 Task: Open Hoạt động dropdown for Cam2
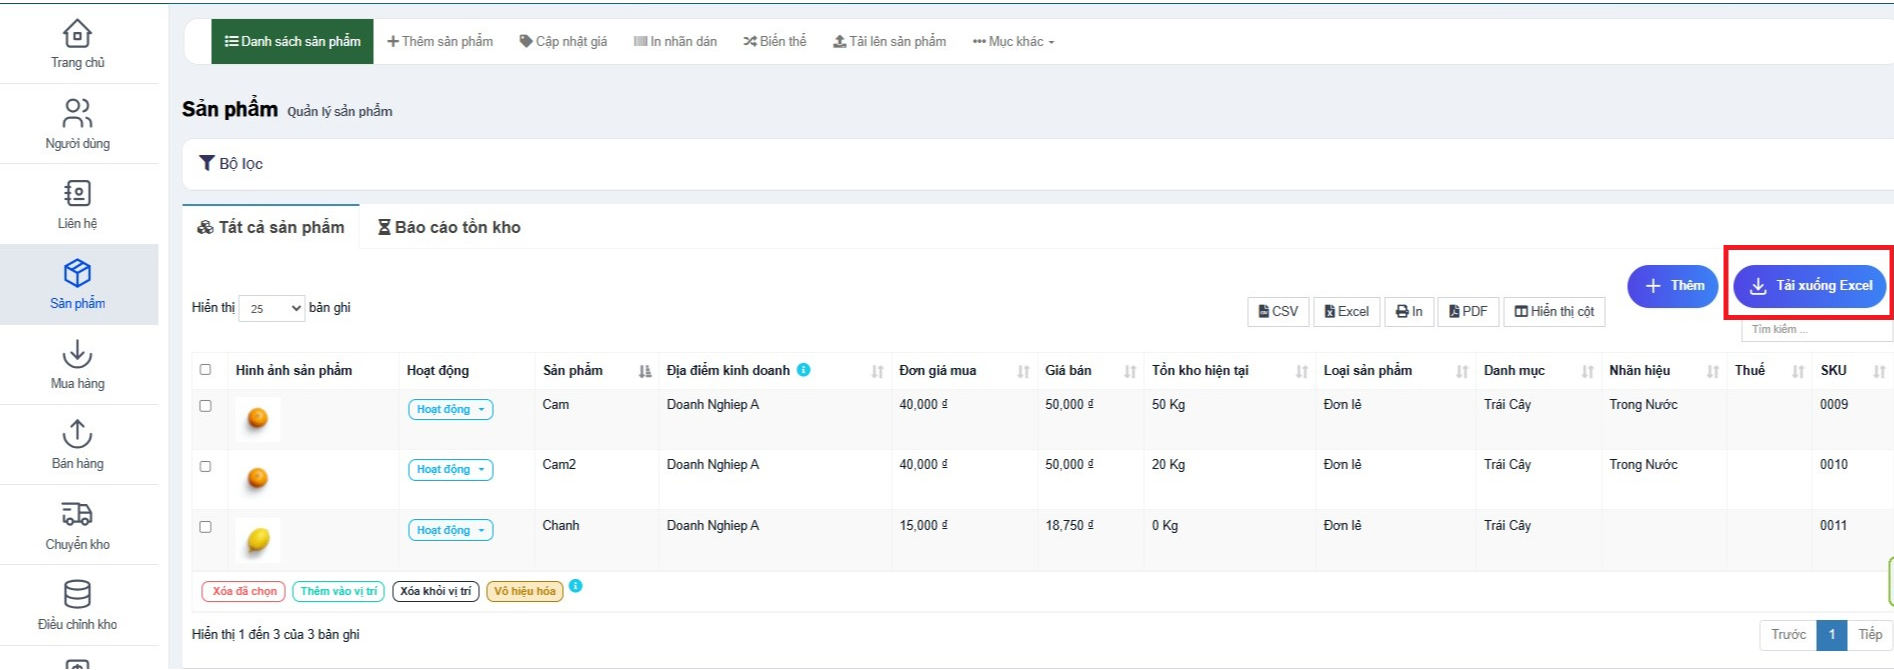tap(450, 469)
